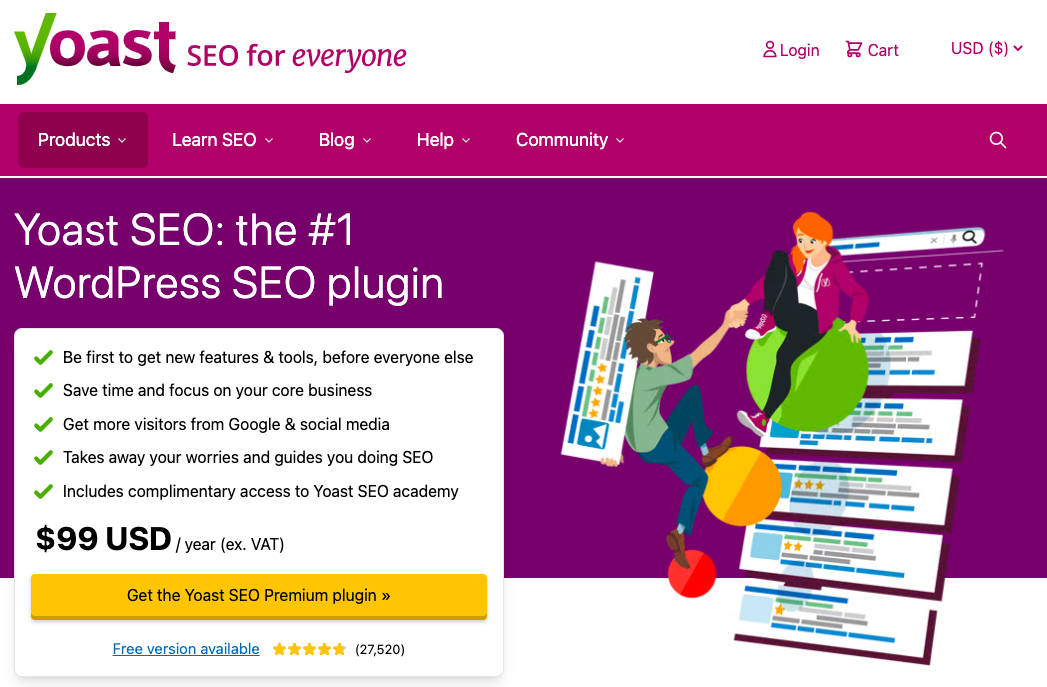Click 'Be first to get new features' text

pyautogui.click(x=161, y=357)
